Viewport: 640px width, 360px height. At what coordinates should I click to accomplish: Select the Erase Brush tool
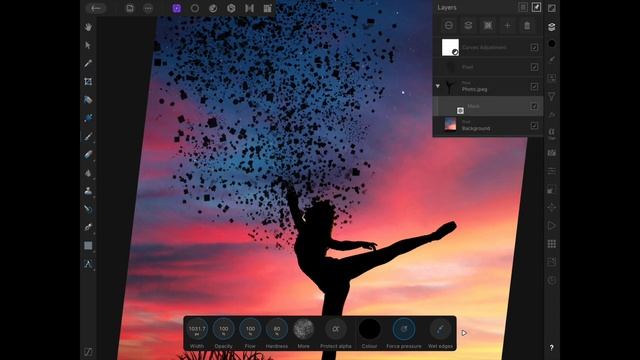point(88,155)
